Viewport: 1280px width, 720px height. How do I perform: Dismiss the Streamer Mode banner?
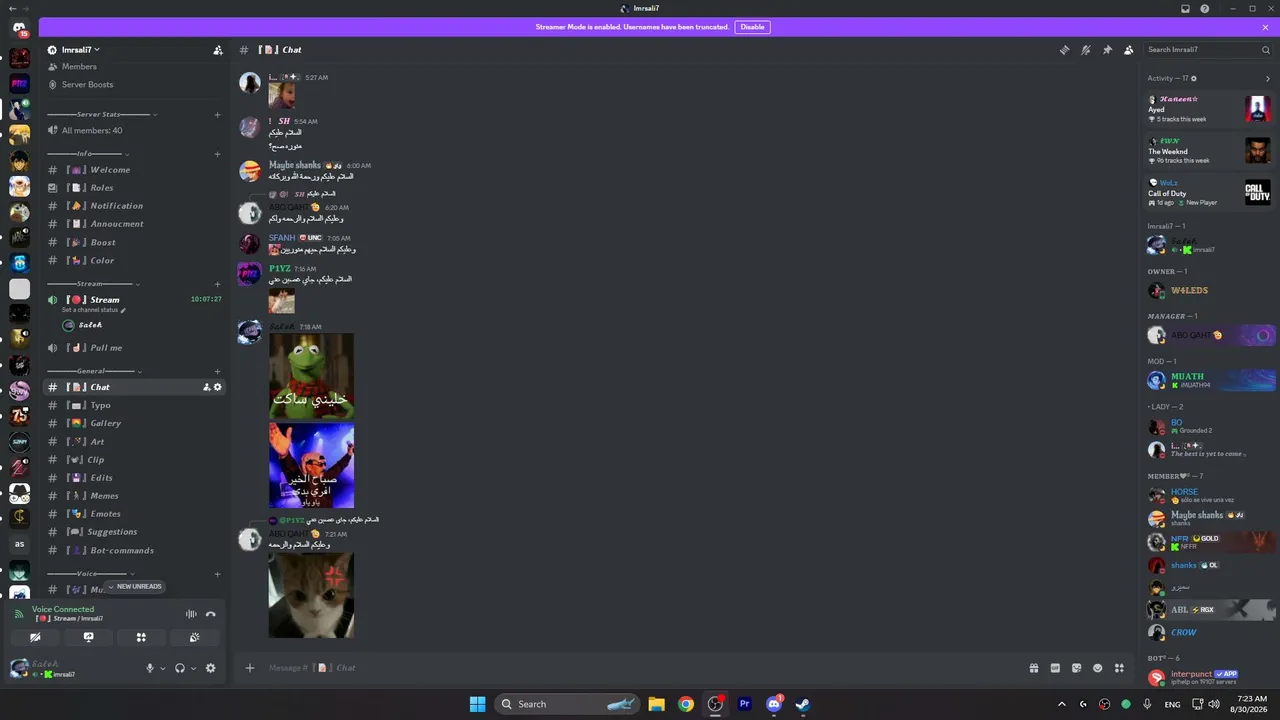[x=1265, y=27]
